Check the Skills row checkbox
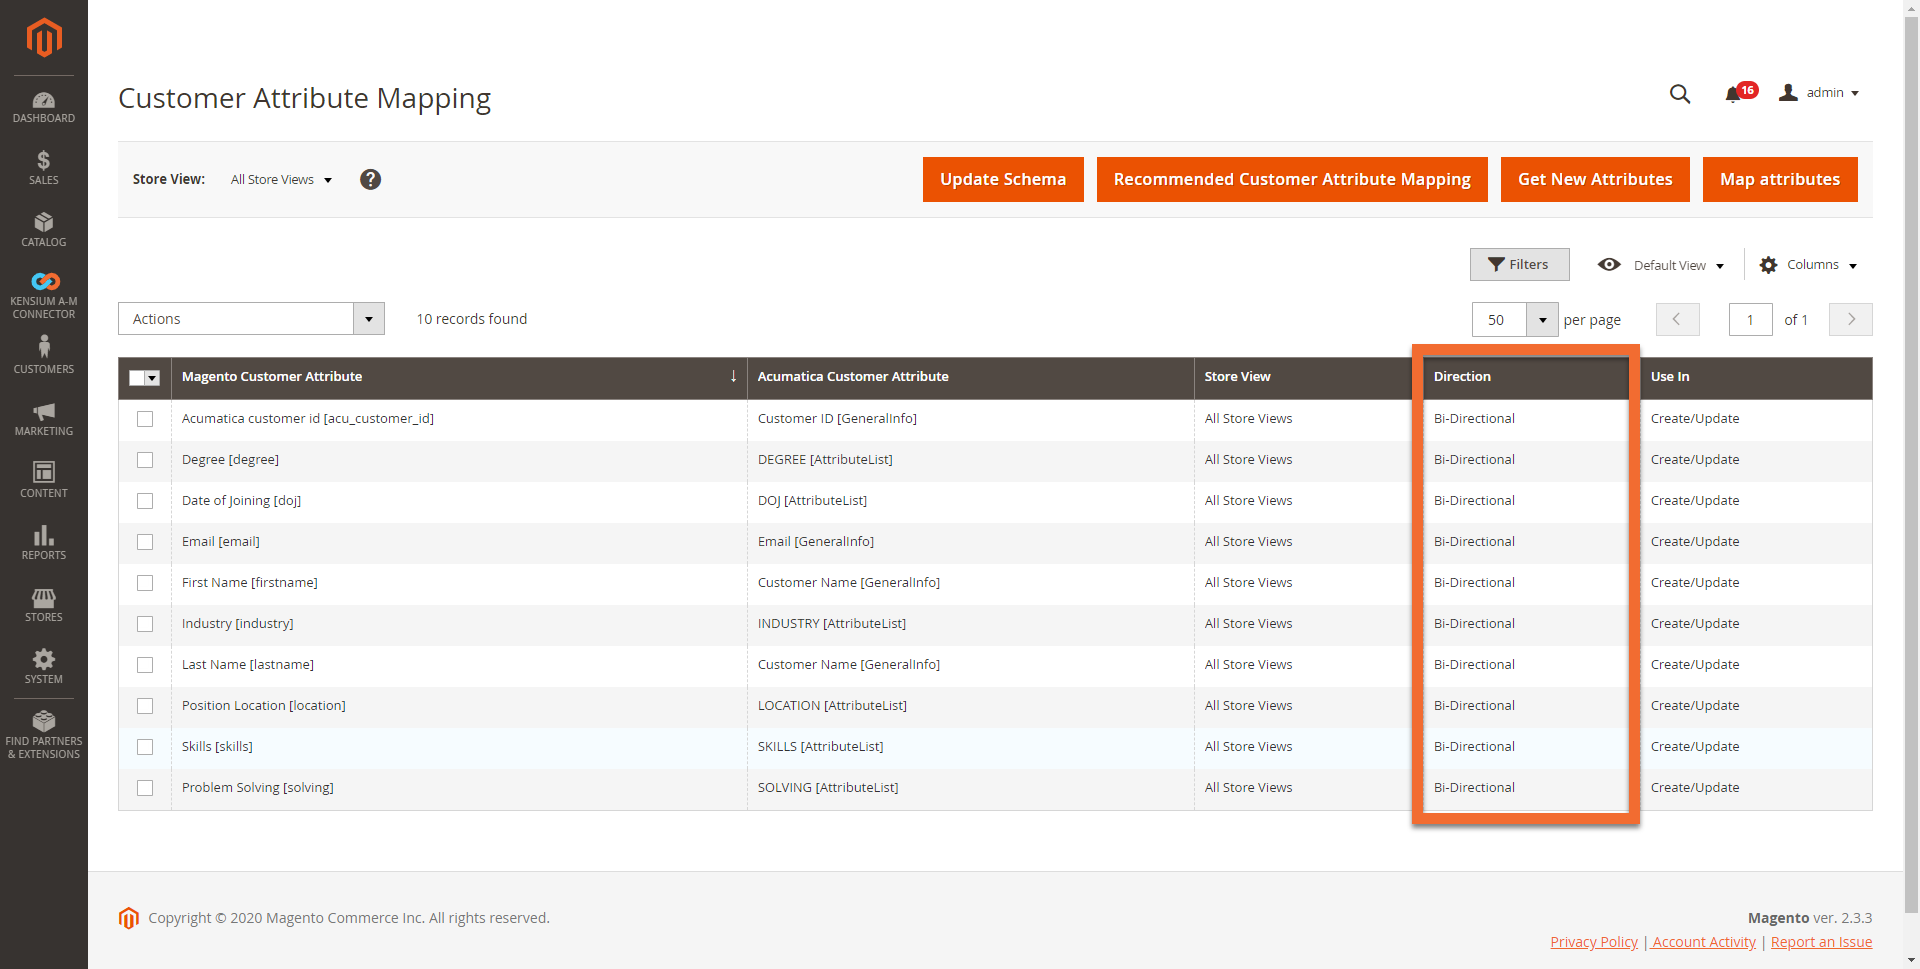1920x969 pixels. pyautogui.click(x=145, y=747)
